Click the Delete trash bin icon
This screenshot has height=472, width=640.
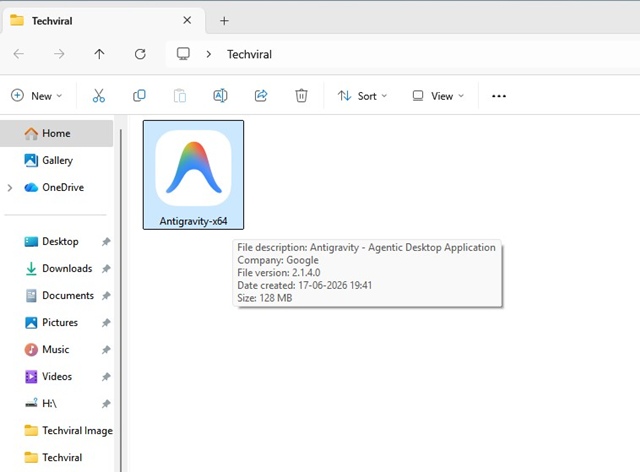[301, 96]
